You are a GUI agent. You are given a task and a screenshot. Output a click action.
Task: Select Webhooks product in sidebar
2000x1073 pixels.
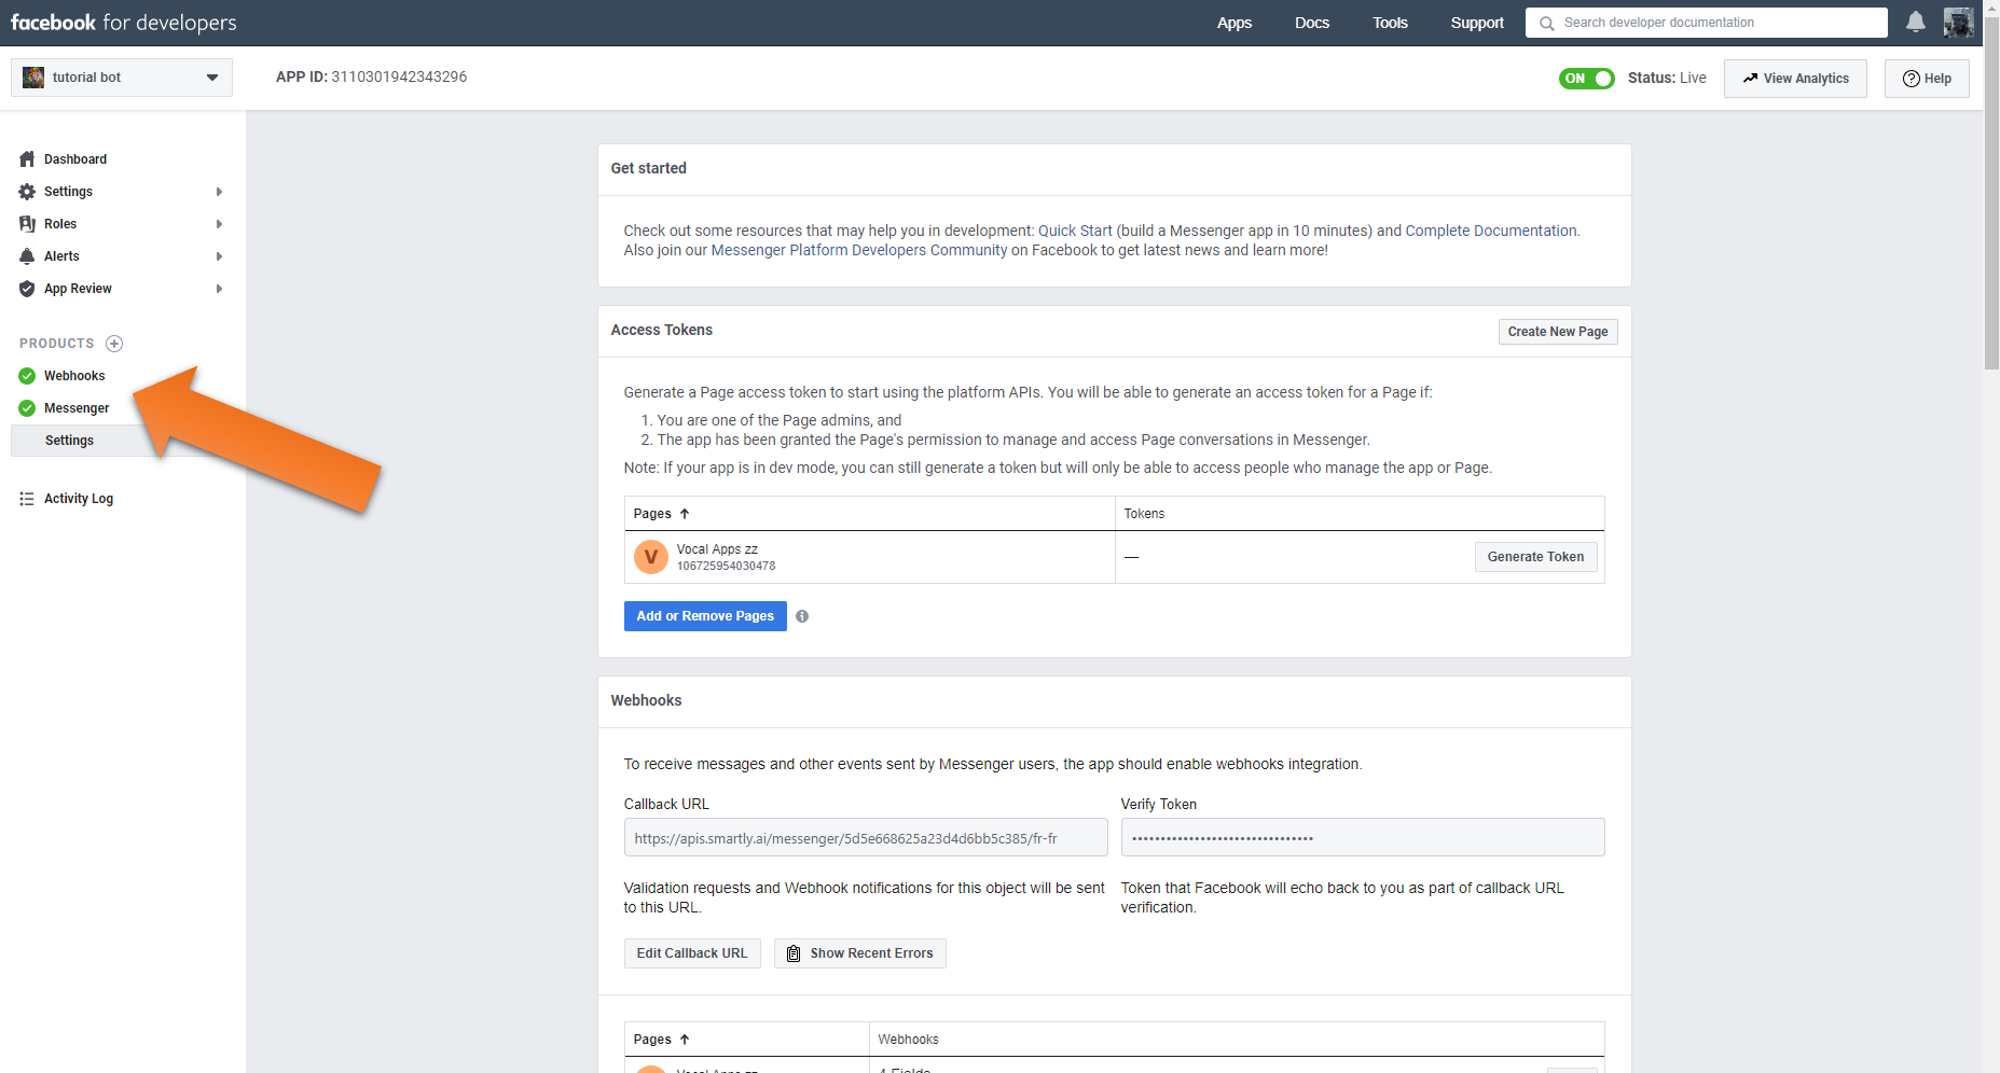tap(74, 376)
